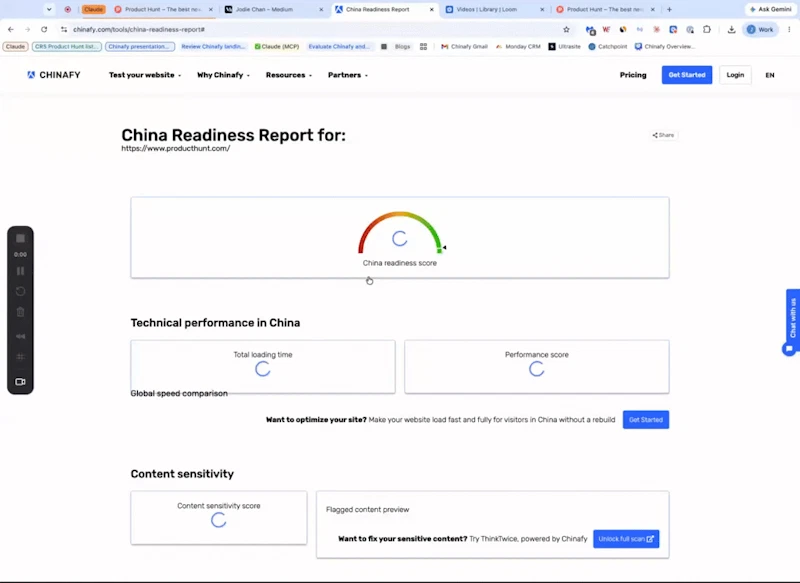Click the China readiness score gauge
Screen dimensions: 800x583
[400, 233]
